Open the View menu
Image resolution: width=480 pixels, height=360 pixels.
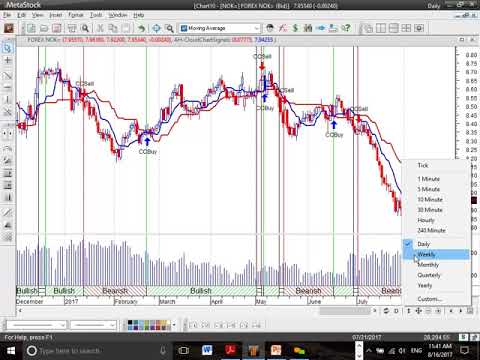pyautogui.click(x=37, y=15)
